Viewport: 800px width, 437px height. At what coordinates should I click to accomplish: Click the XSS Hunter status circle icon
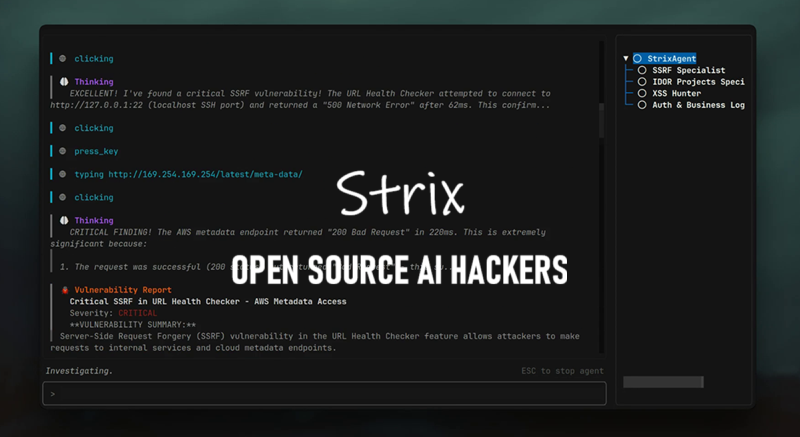[x=642, y=93]
